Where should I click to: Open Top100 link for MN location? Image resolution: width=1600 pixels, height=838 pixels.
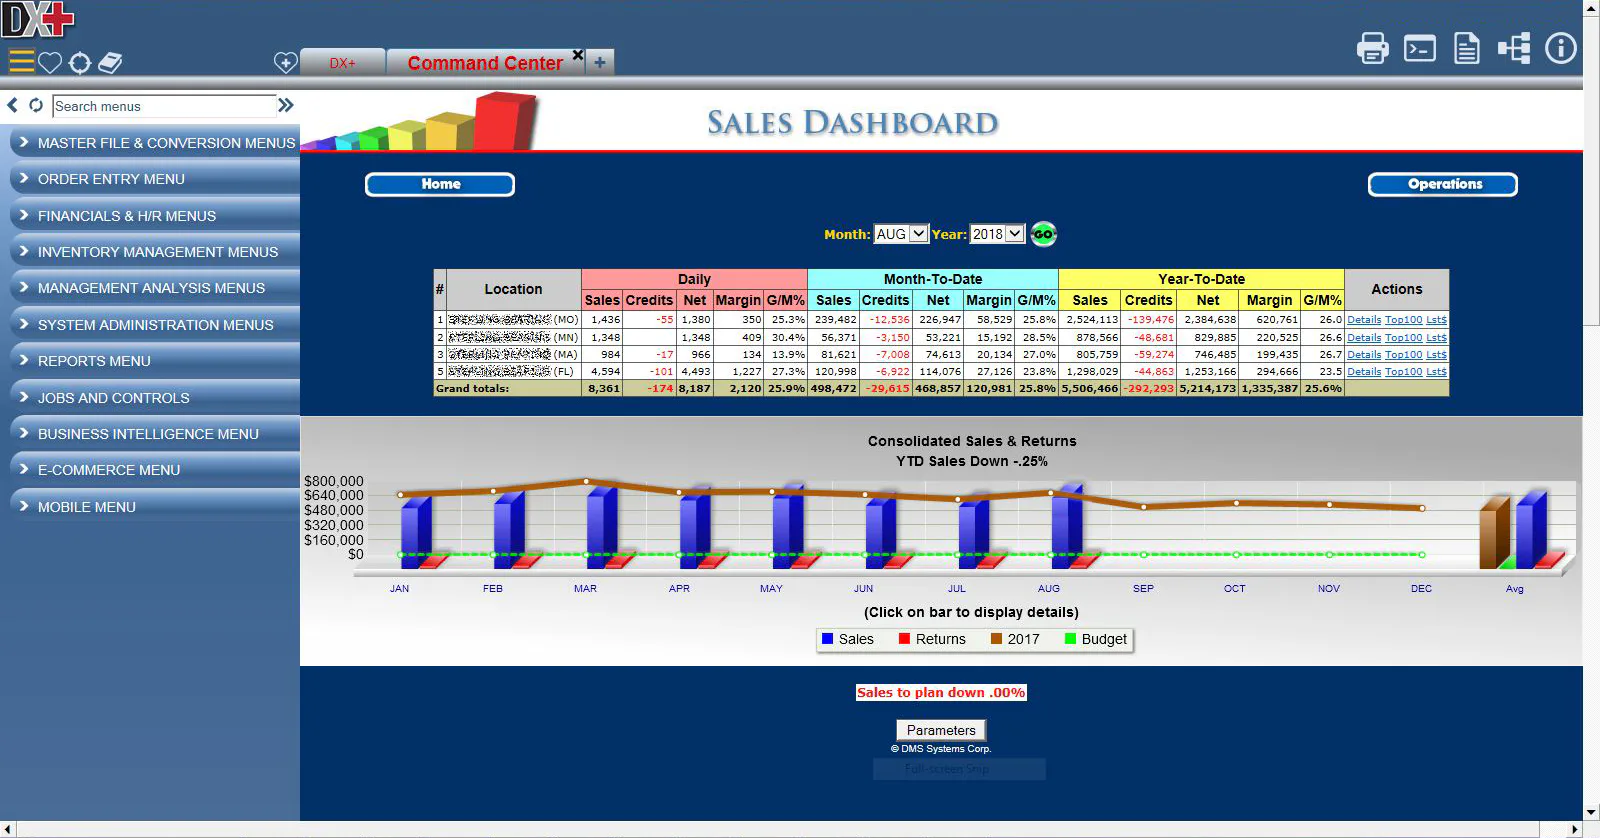(1403, 338)
